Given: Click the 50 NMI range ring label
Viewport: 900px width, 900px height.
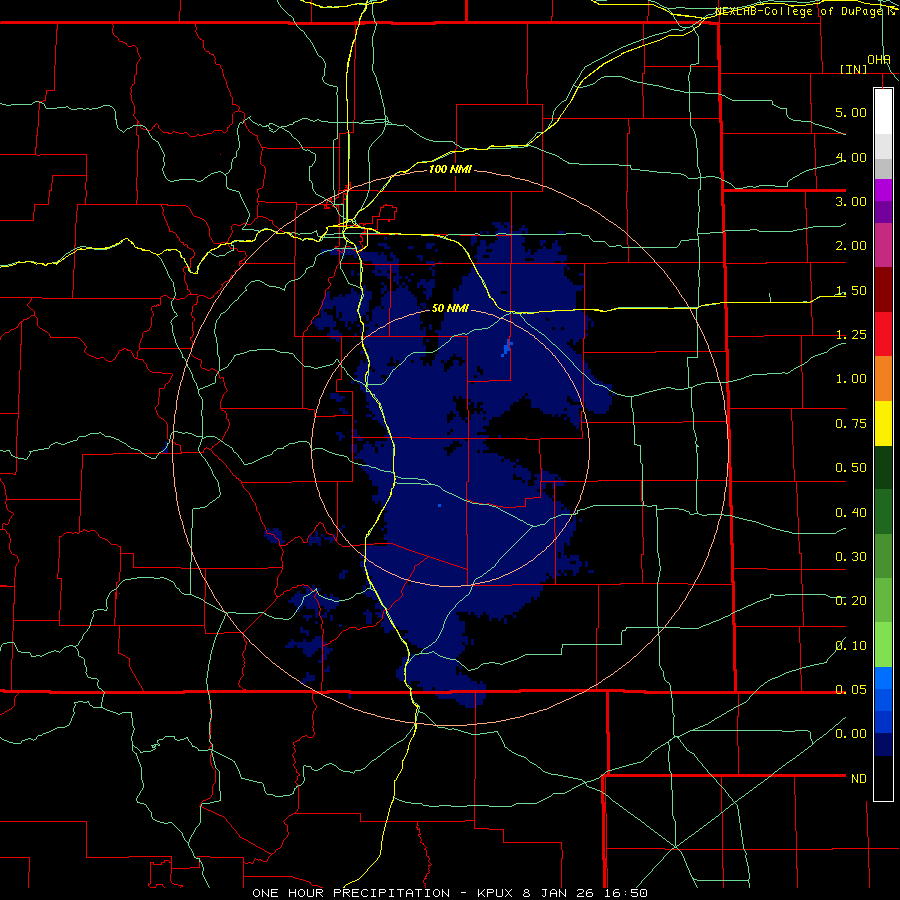Looking at the screenshot, I should [x=450, y=308].
